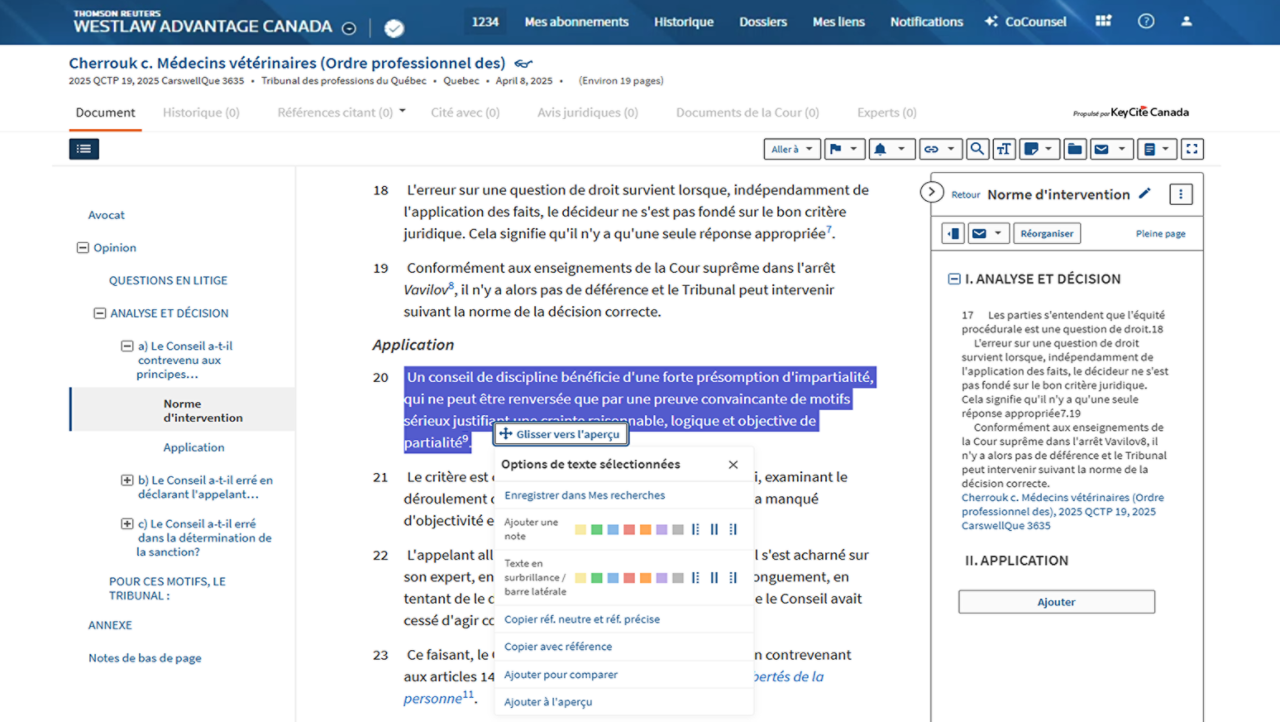1280x722 pixels.
Task: Collapse I. ANALYSE ET DÉCISION in the outline panel
Action: point(954,279)
